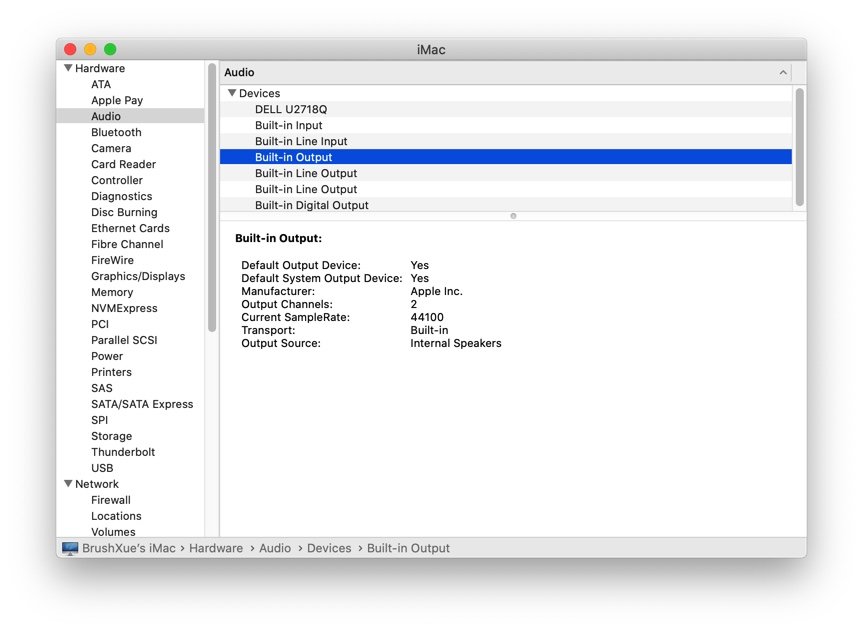Select Built-in Line Input device

506,141
